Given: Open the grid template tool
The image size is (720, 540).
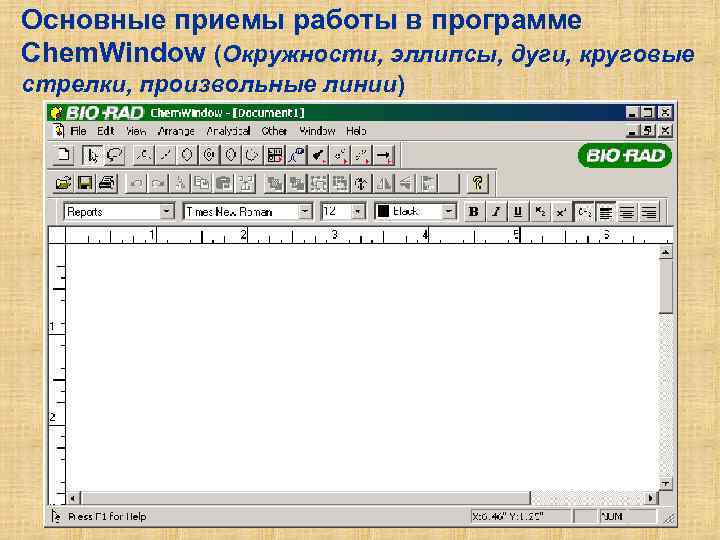Looking at the screenshot, I should (x=275, y=155).
